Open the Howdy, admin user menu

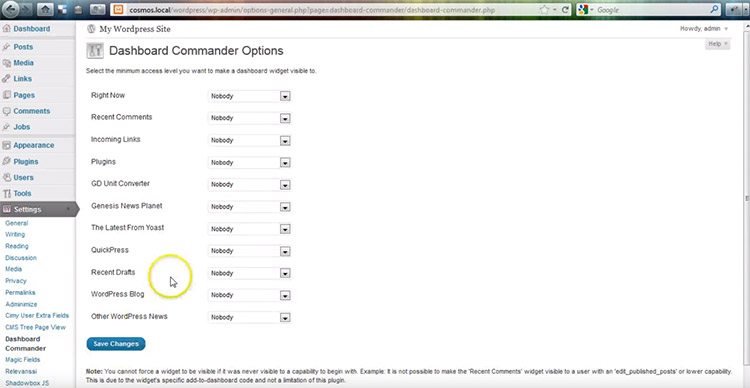coord(704,29)
